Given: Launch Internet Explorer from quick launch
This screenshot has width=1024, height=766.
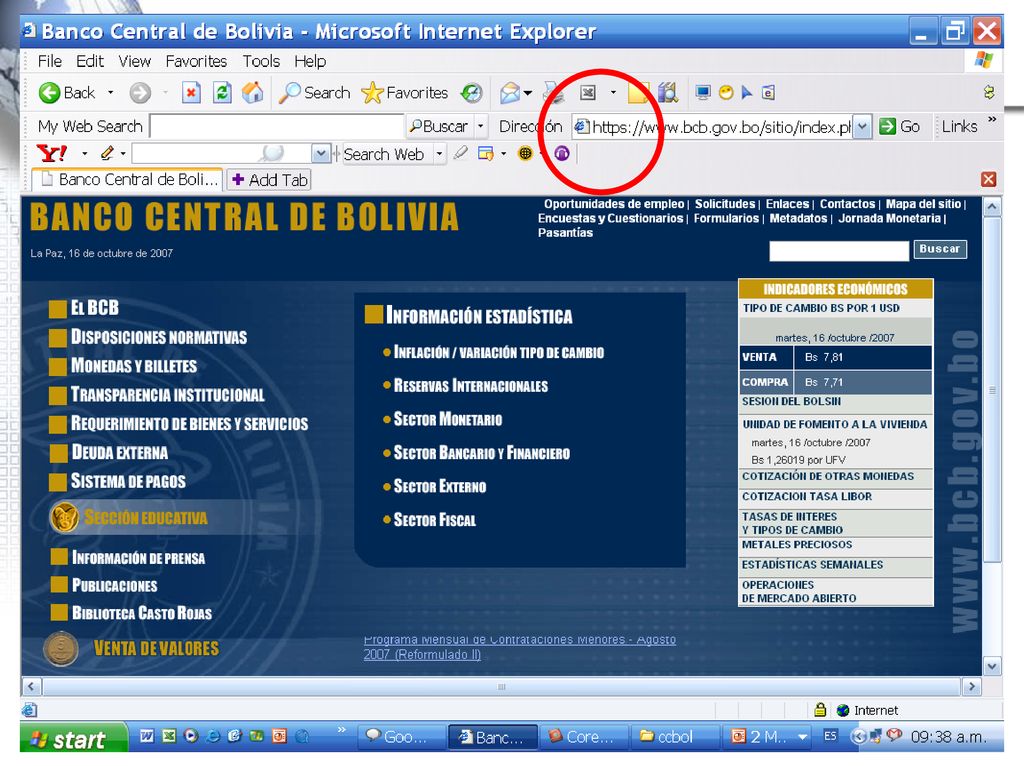Looking at the screenshot, I should coord(213,736).
